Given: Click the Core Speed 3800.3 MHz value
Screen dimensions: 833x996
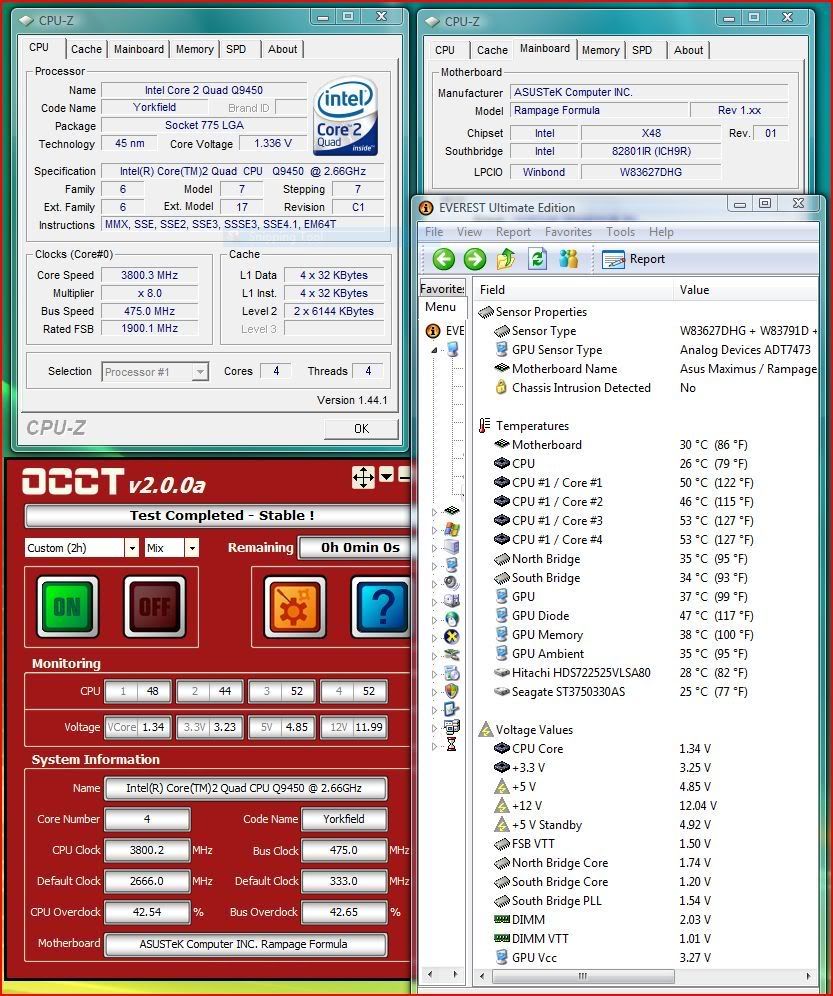Looking at the screenshot, I should pyautogui.click(x=149, y=275).
